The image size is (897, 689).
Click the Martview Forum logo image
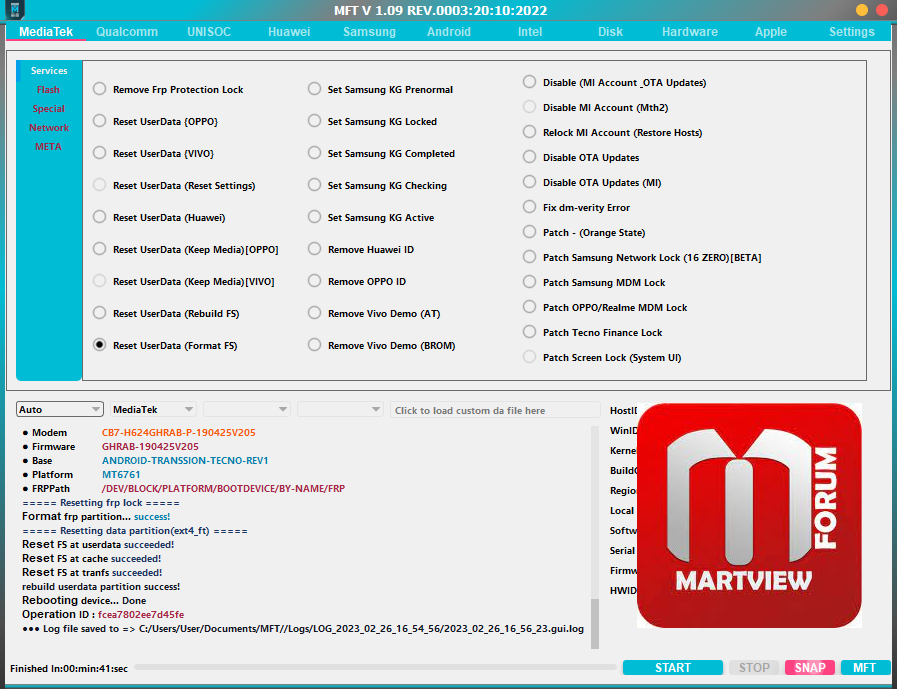click(749, 516)
